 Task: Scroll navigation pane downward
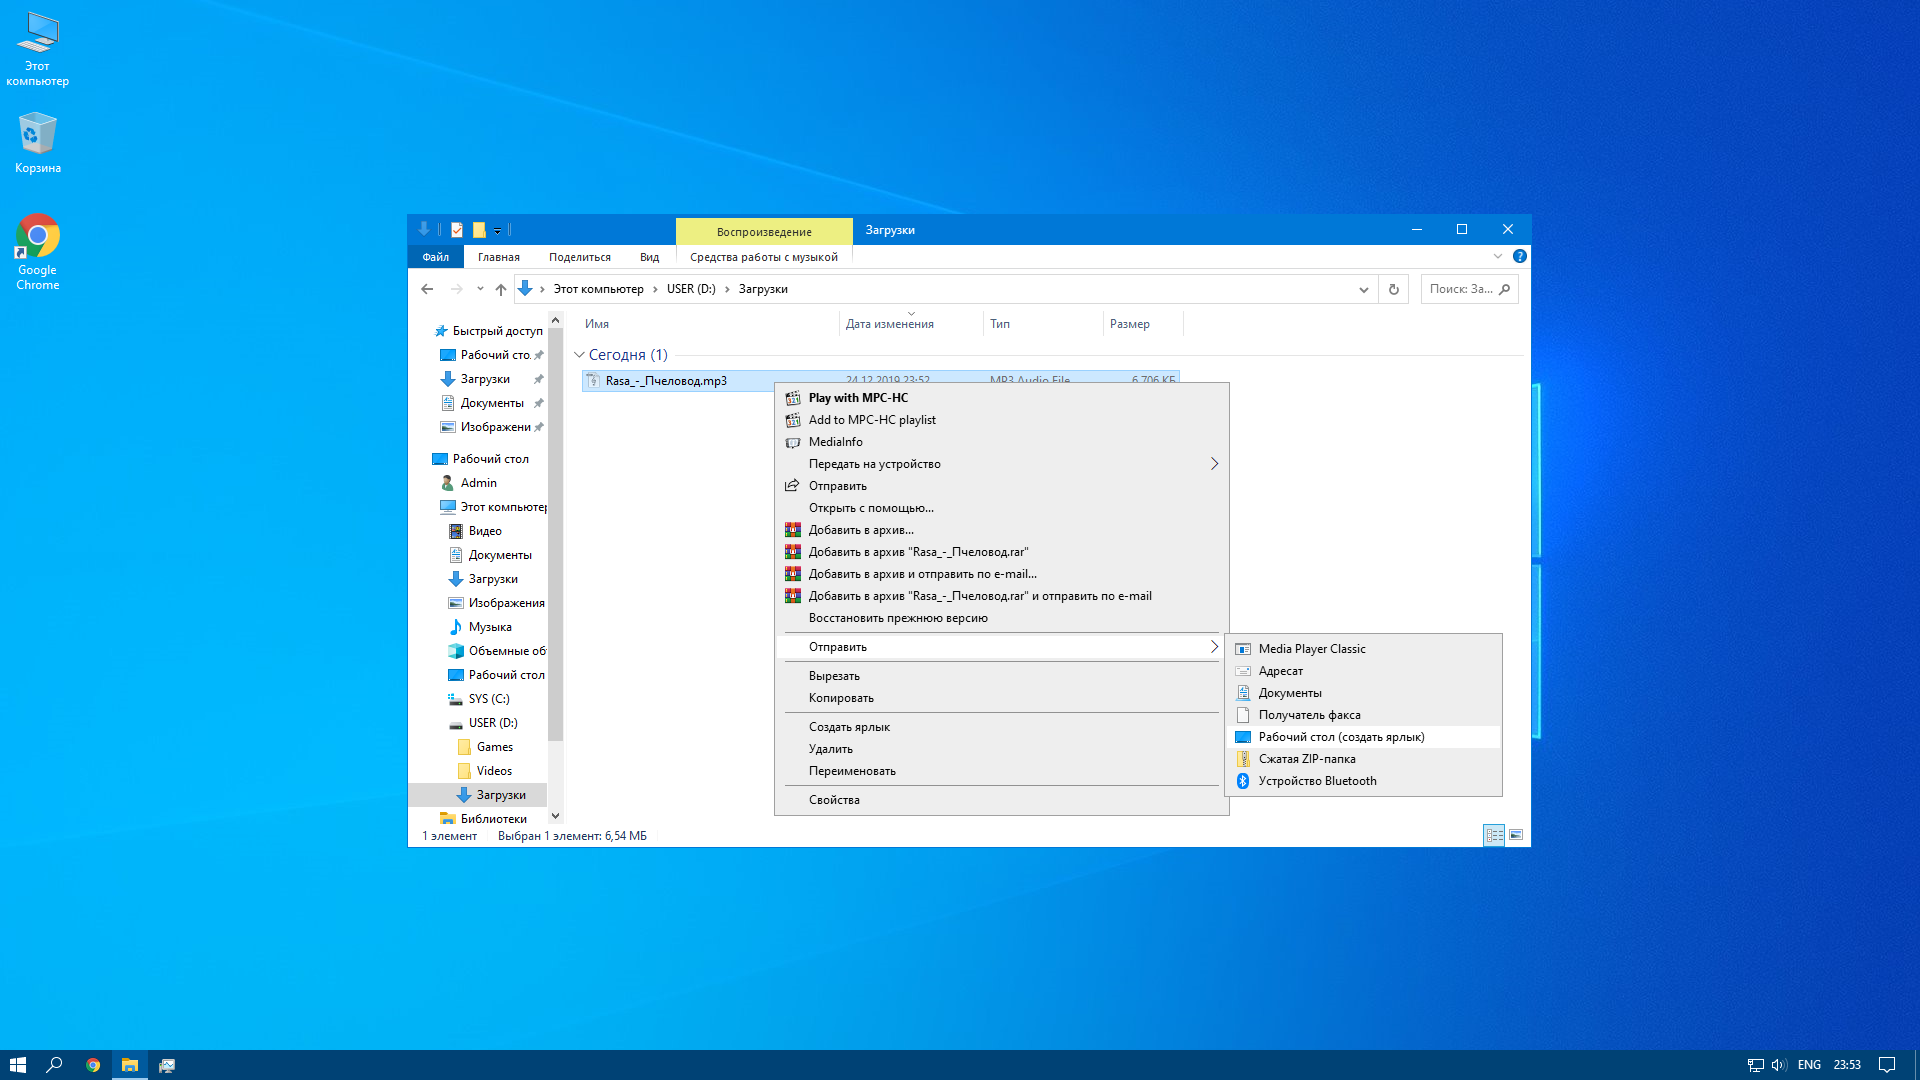[554, 815]
